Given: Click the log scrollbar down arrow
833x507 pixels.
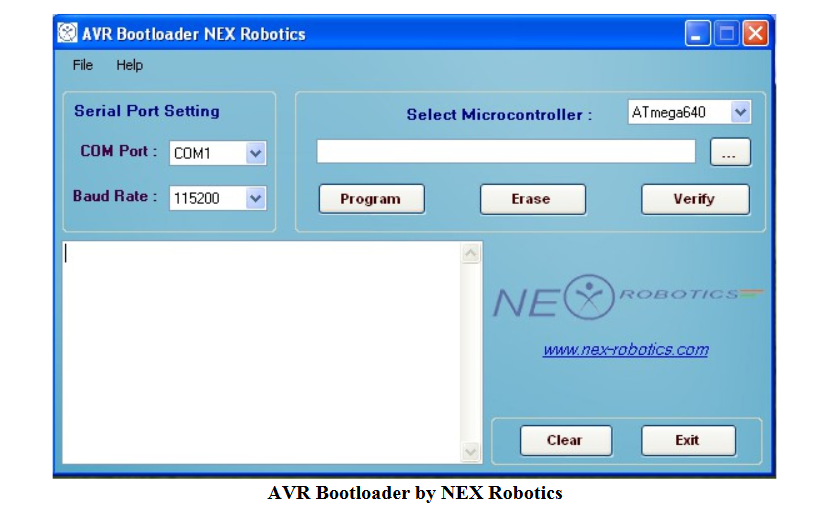Looking at the screenshot, I should click(x=471, y=452).
